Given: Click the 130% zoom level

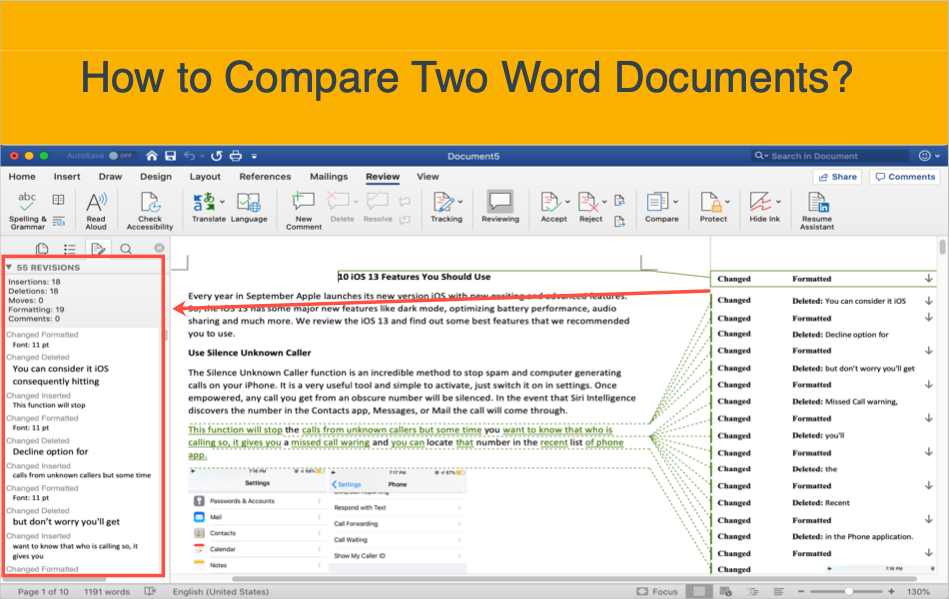Looking at the screenshot, I should click(918, 592).
